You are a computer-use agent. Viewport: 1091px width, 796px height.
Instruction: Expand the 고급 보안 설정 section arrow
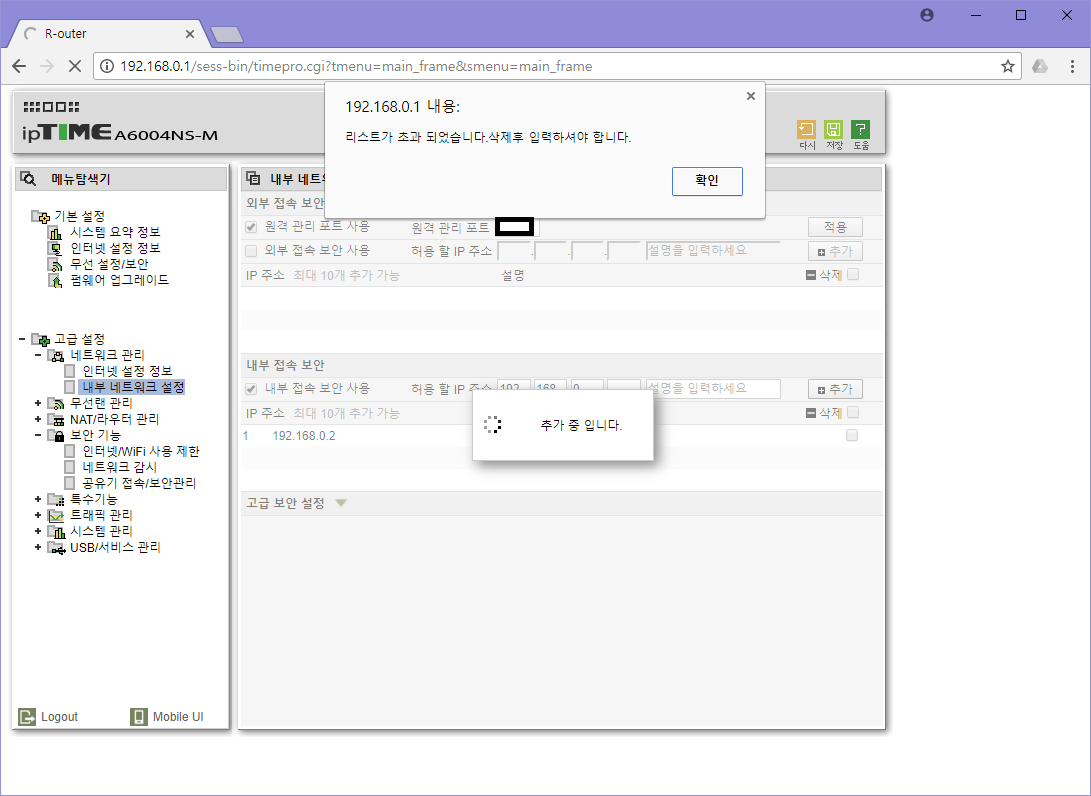[341, 503]
